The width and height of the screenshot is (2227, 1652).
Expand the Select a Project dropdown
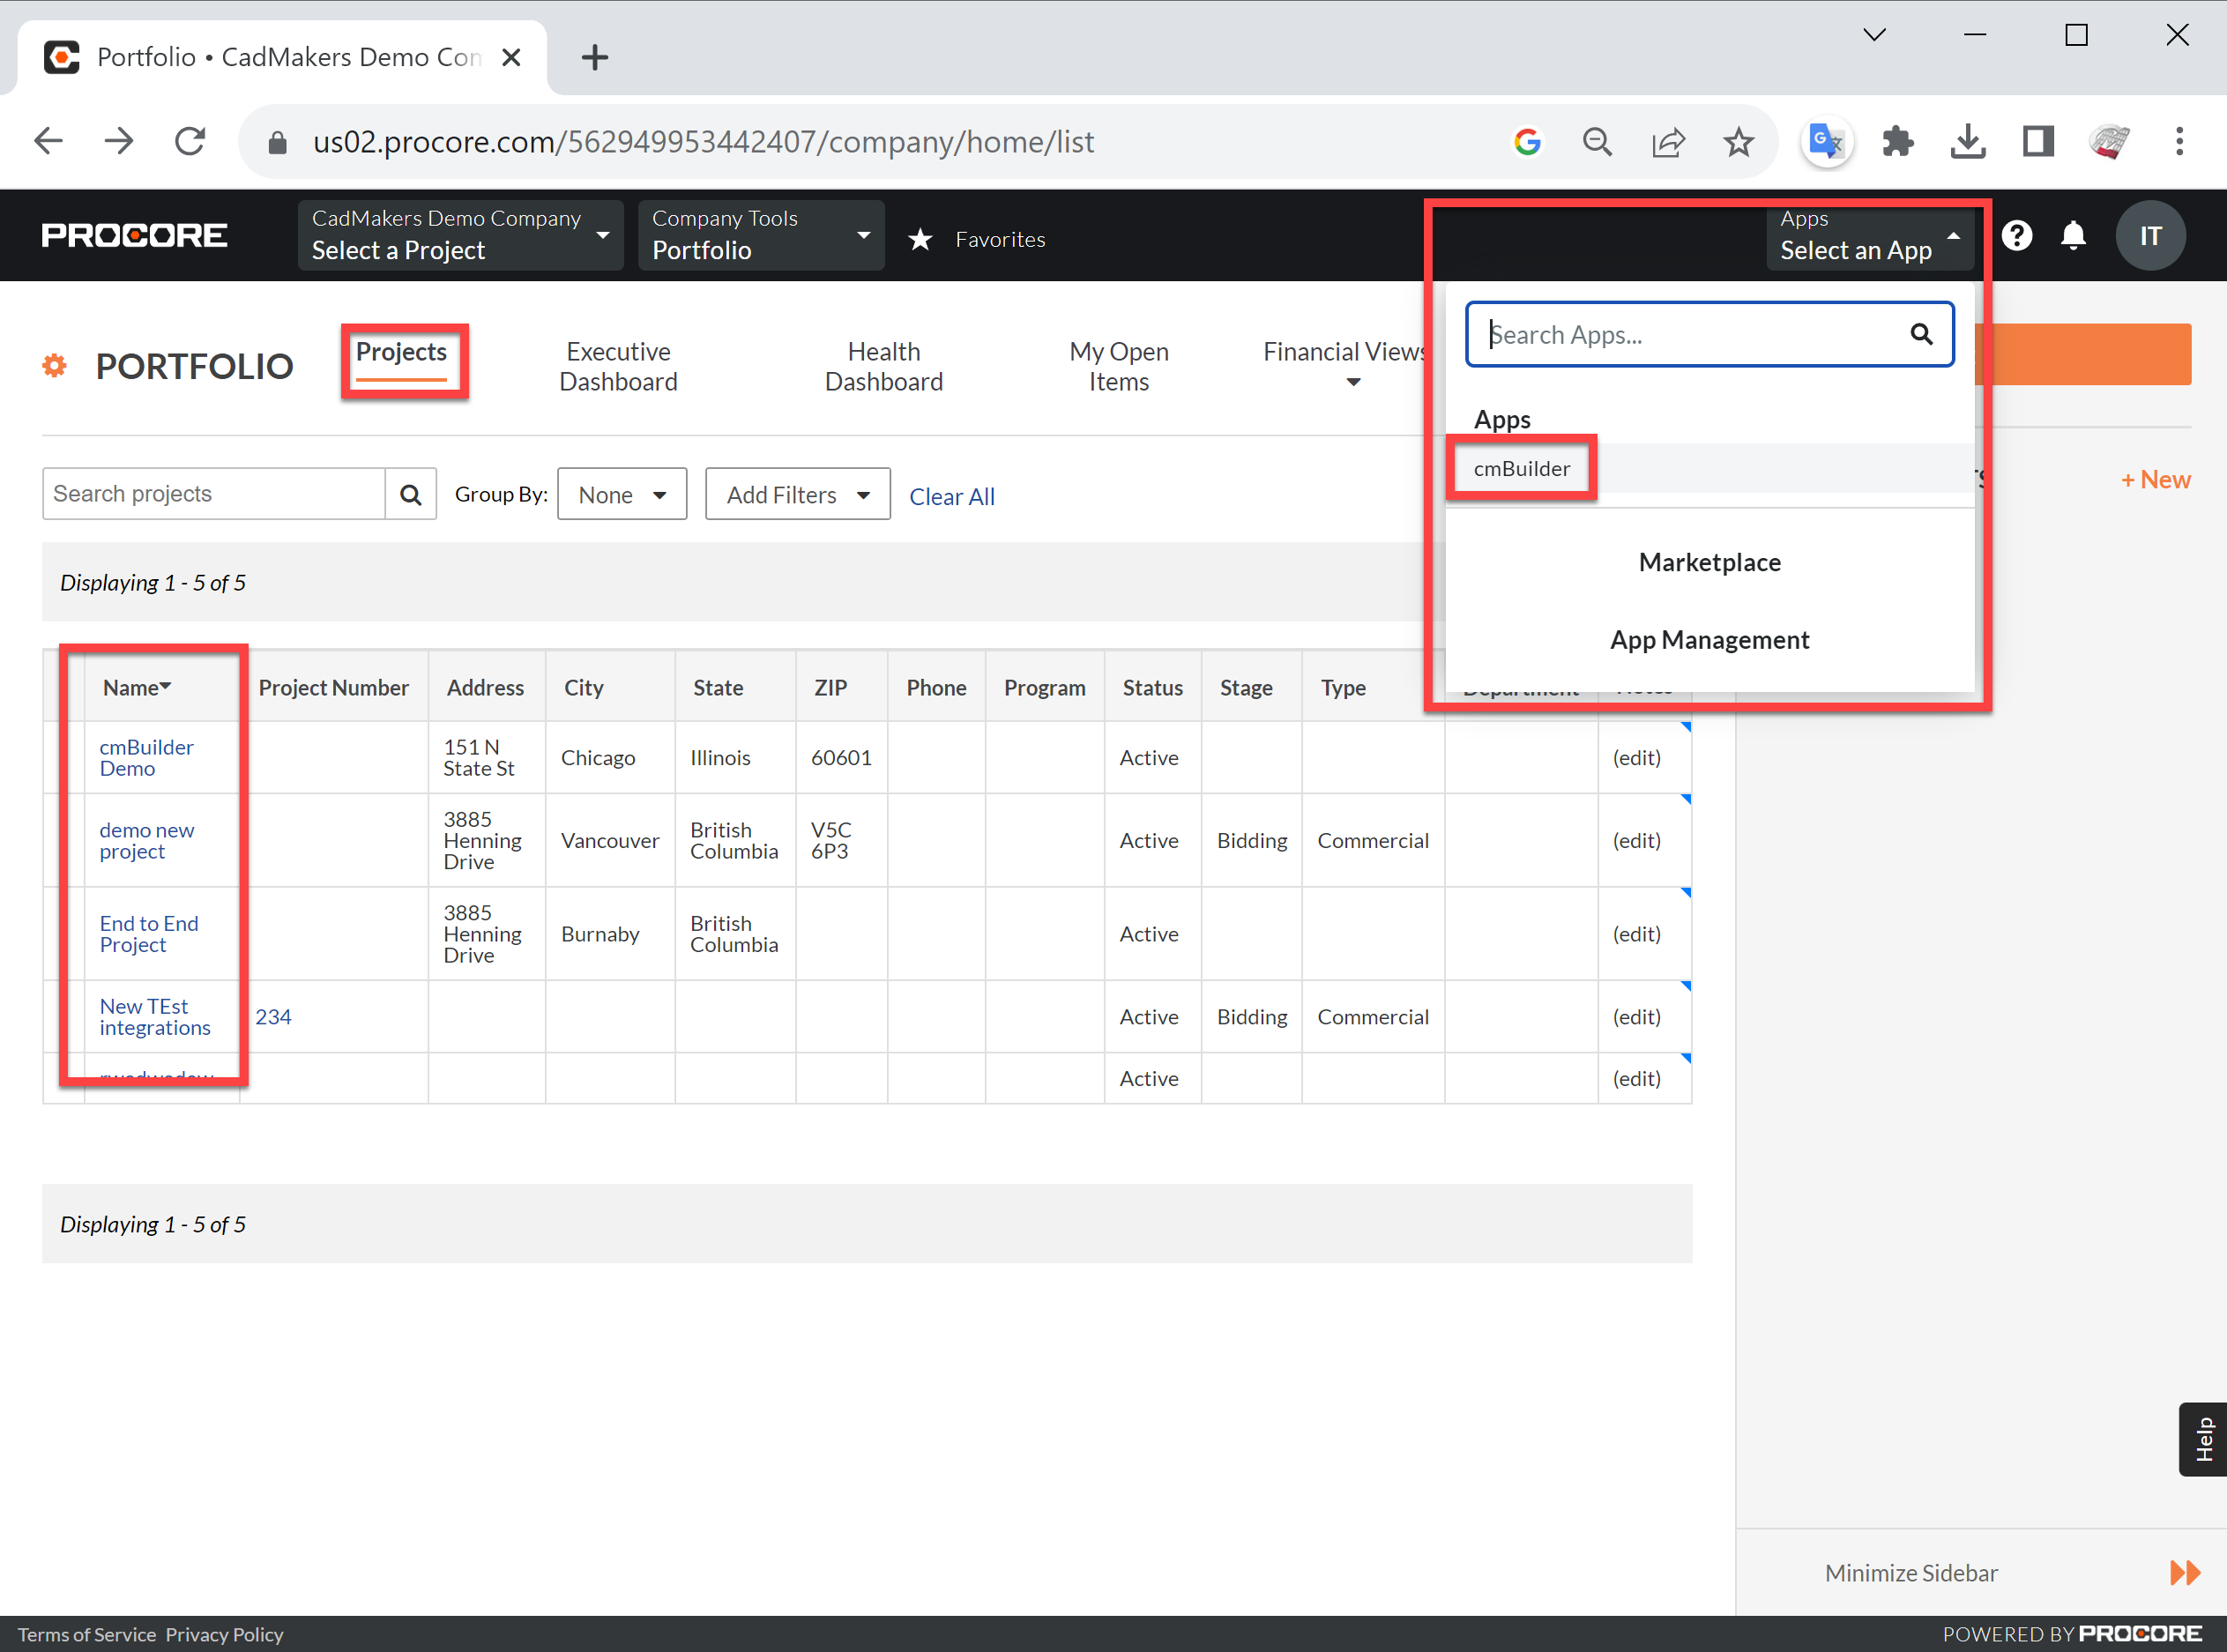click(460, 236)
